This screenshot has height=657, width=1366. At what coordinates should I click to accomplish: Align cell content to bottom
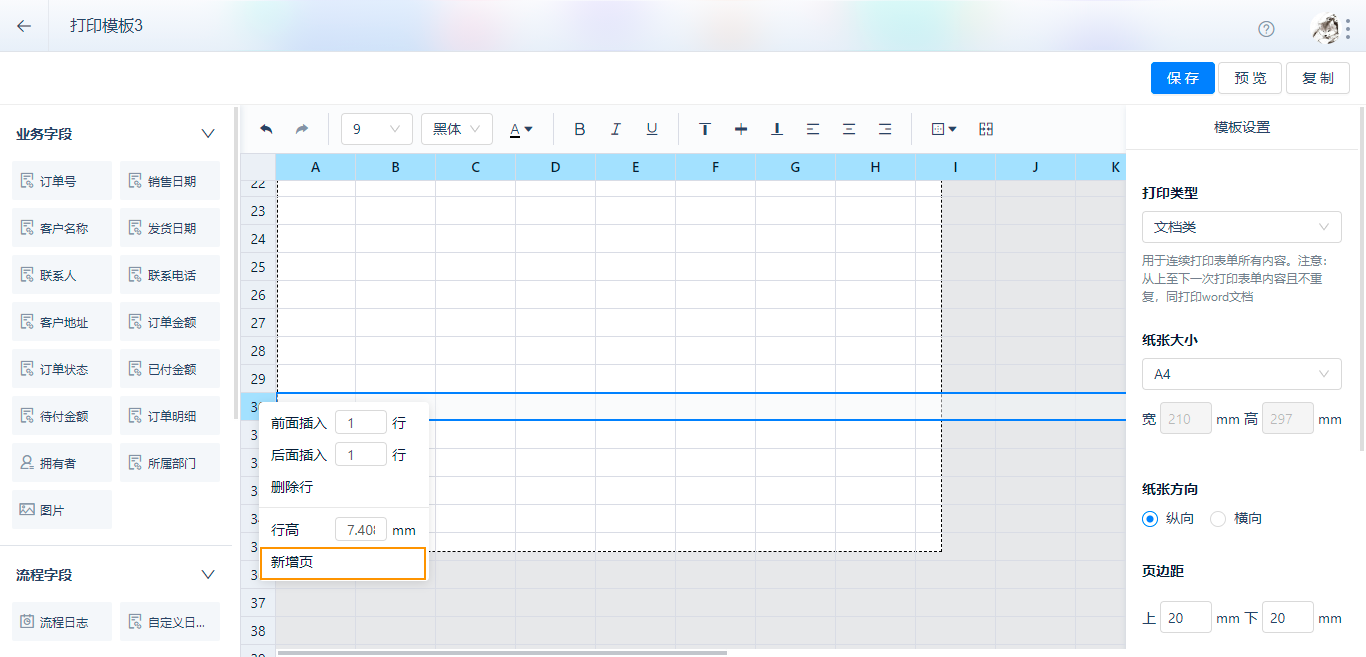coord(777,129)
